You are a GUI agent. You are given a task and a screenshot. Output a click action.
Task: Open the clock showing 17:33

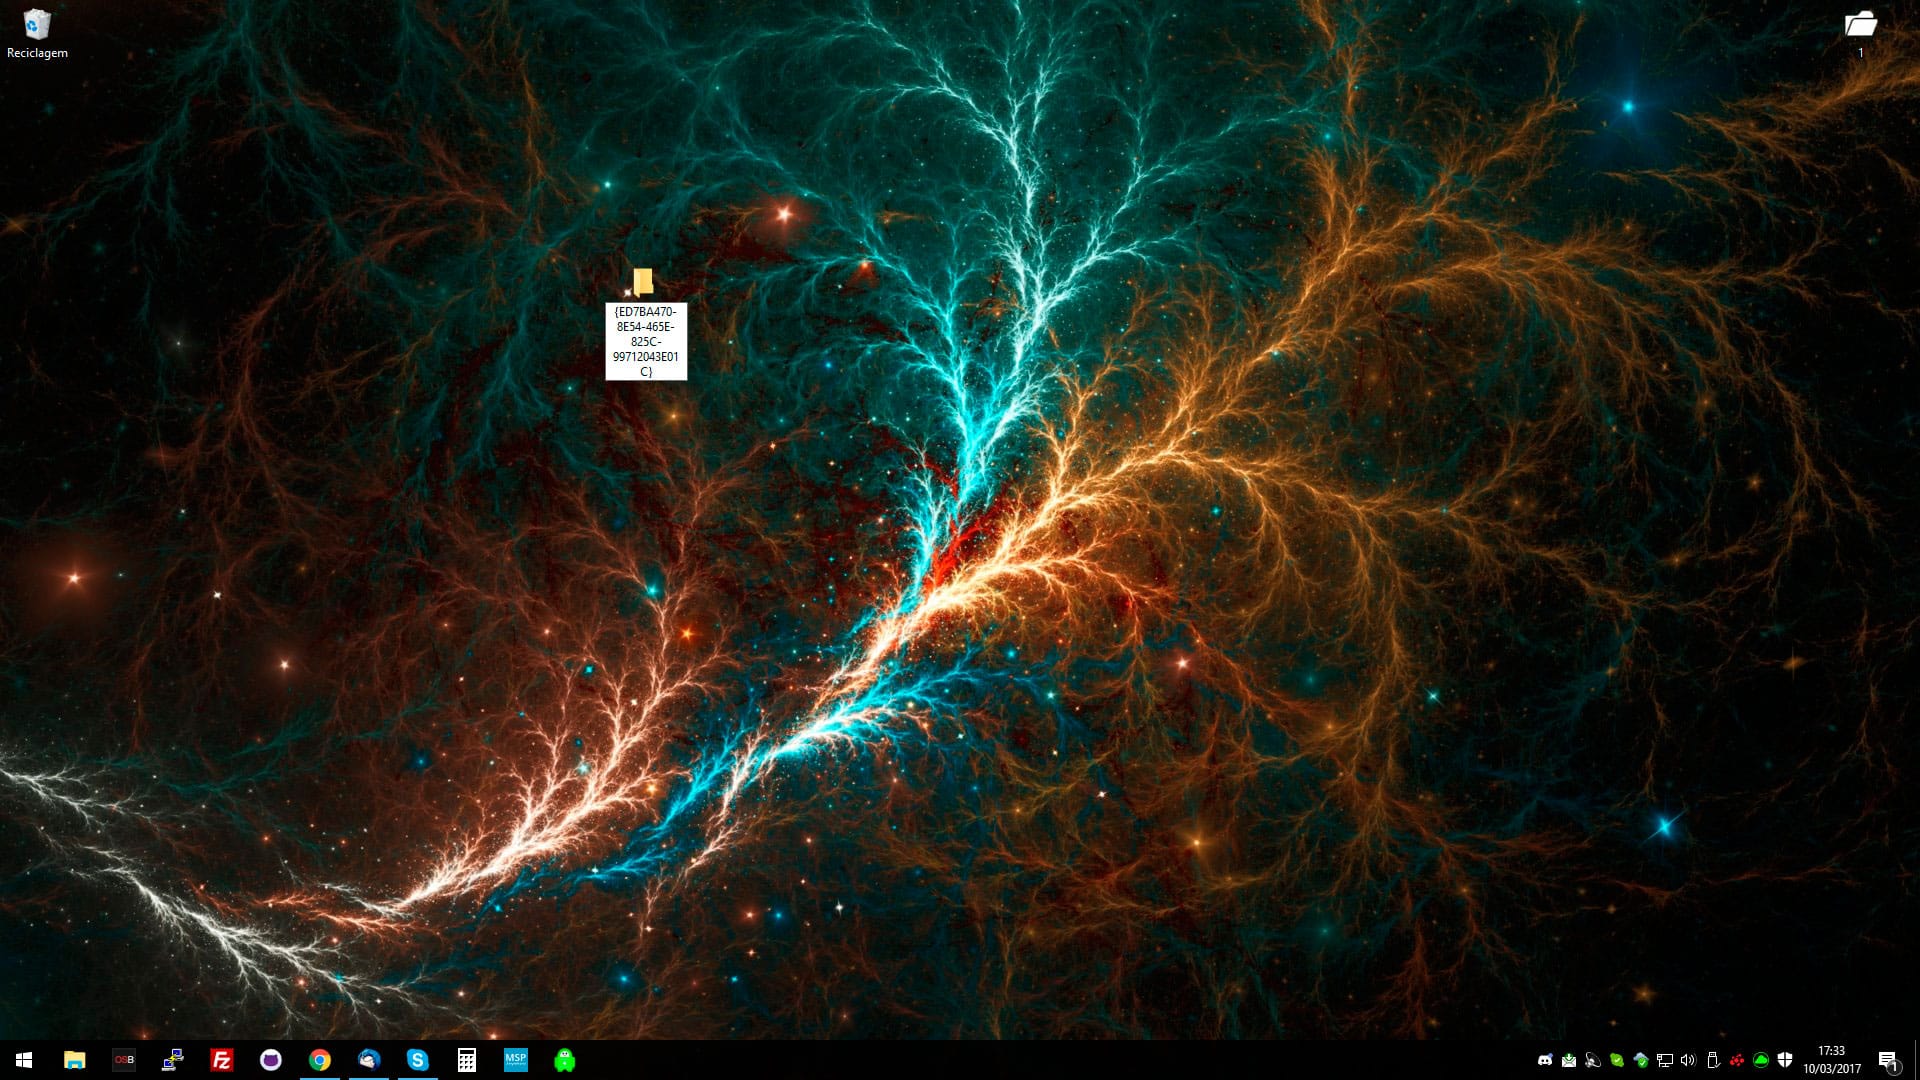coord(1832,1060)
